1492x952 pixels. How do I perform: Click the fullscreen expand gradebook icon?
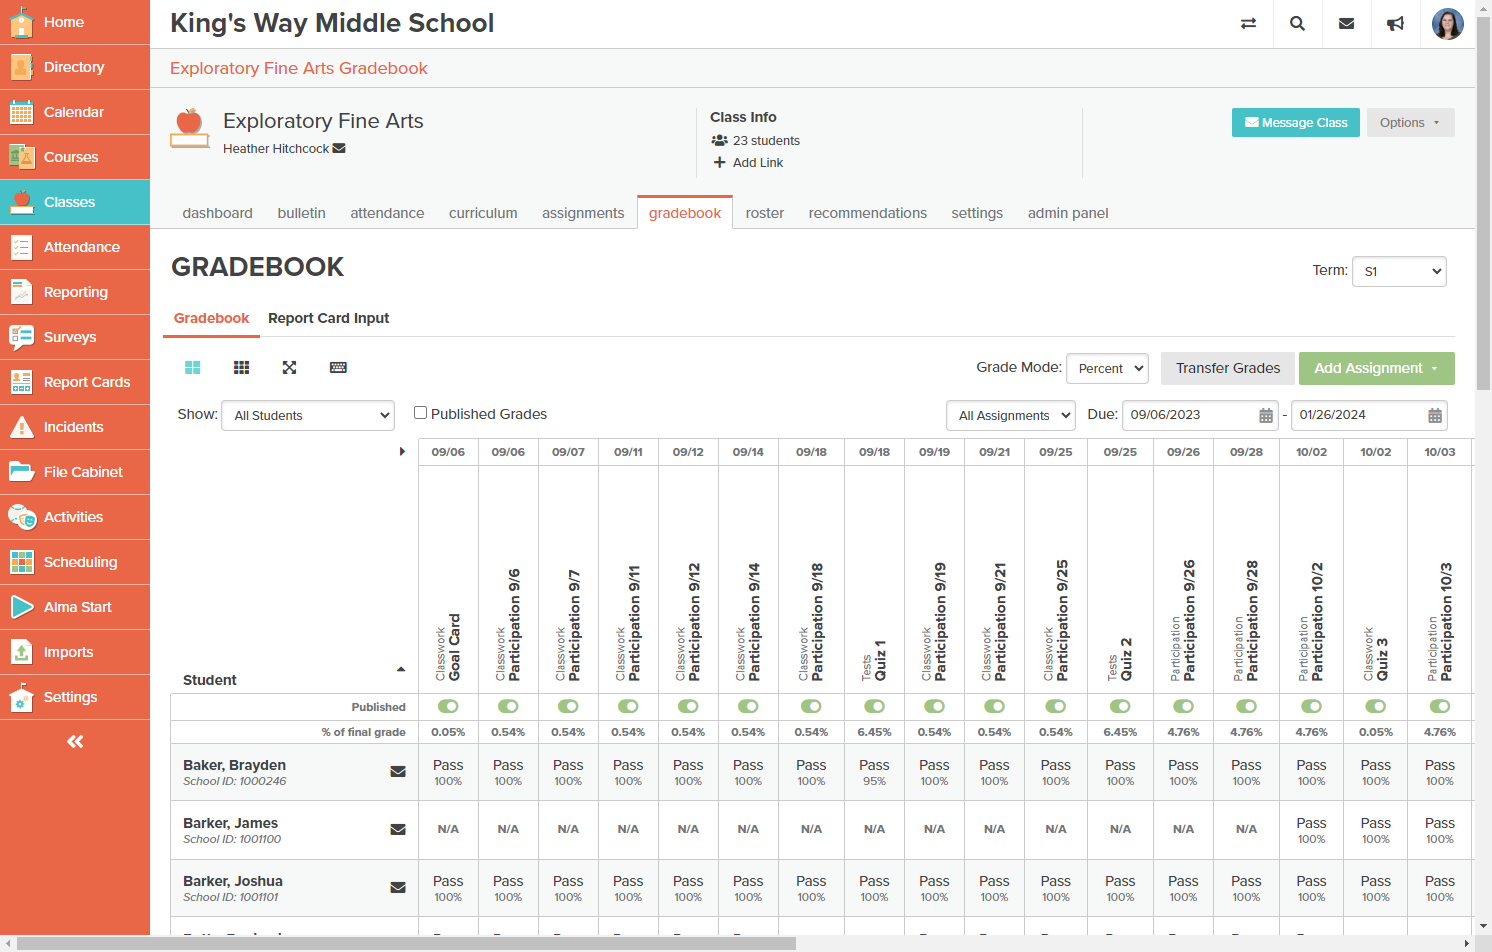click(x=289, y=368)
